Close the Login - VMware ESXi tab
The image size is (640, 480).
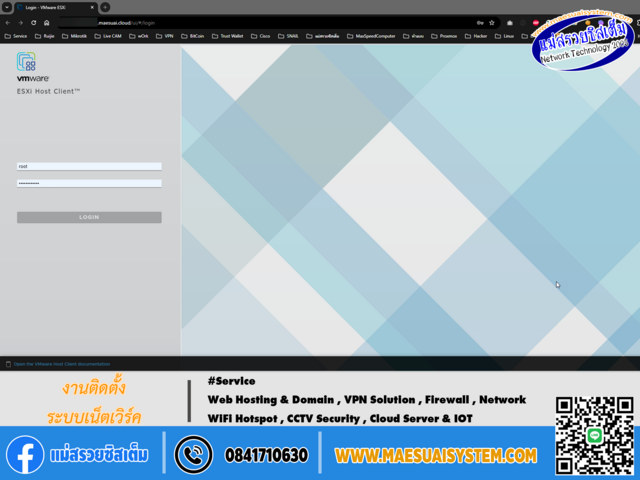[92, 7]
